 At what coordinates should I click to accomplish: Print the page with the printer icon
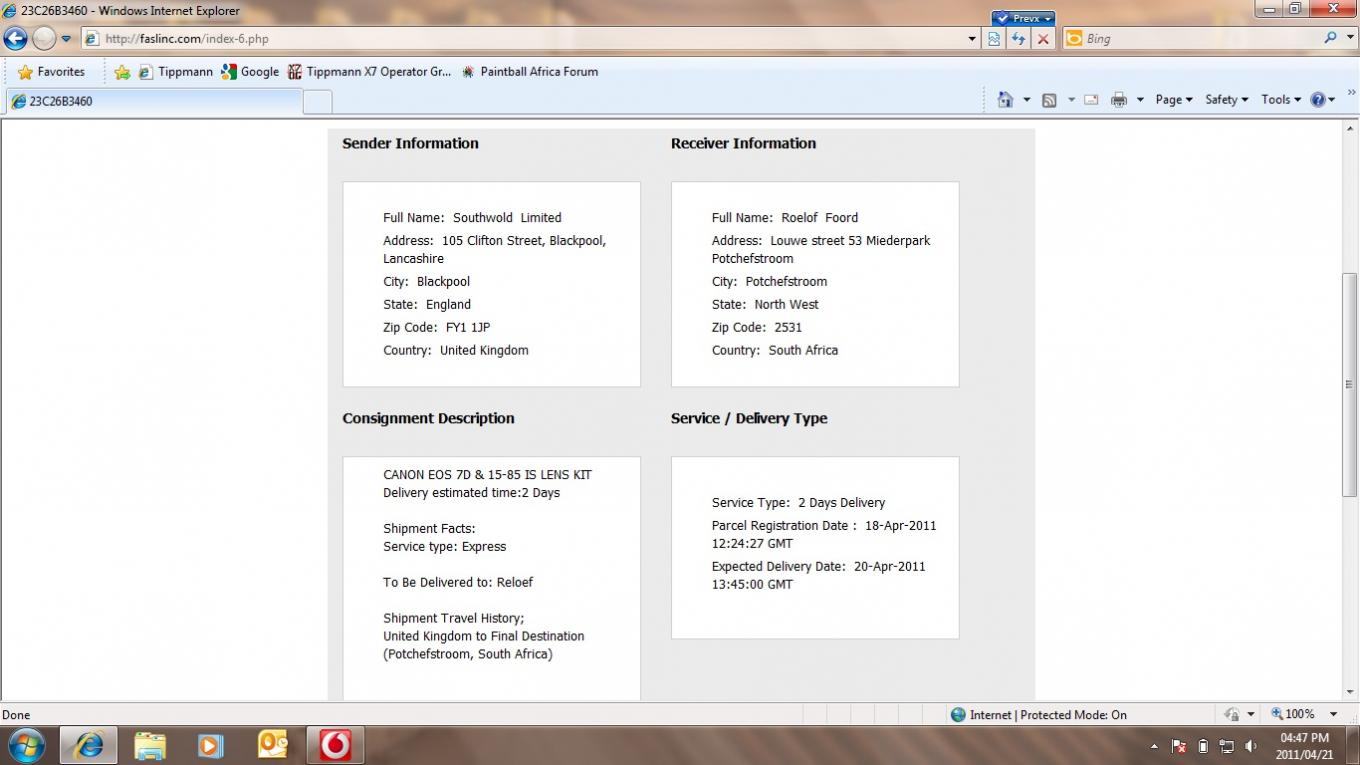[1118, 100]
